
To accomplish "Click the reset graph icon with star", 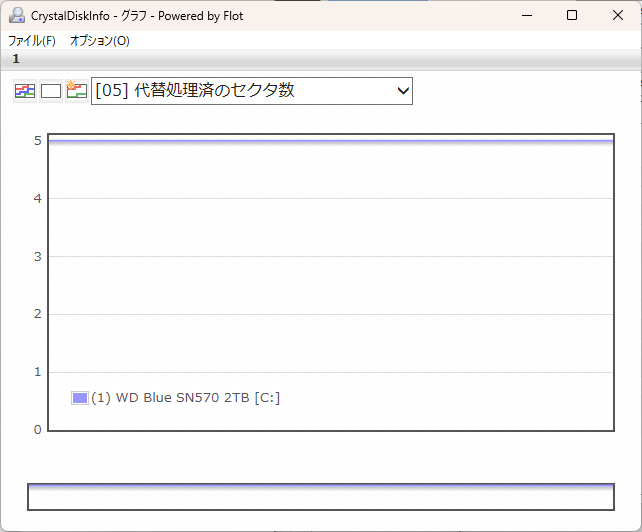I will (x=77, y=91).
